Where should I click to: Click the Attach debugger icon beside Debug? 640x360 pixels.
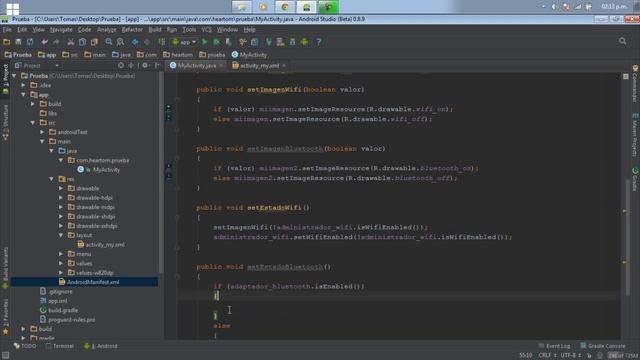[x=229, y=42]
